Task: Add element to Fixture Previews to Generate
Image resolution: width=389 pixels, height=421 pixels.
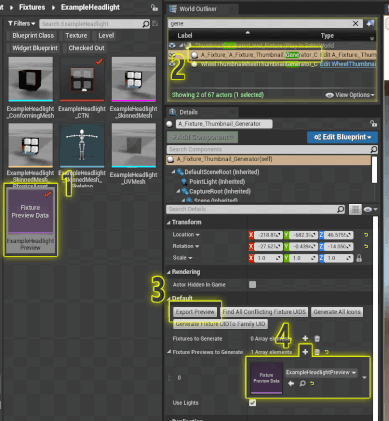Action: [305, 352]
